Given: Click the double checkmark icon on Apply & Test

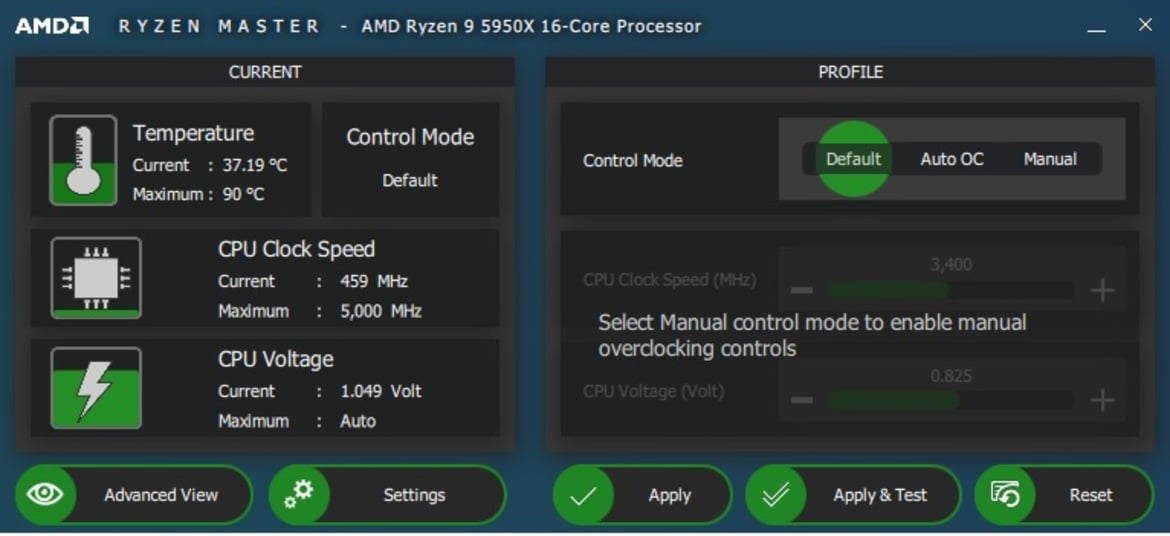Looking at the screenshot, I should click(x=776, y=495).
